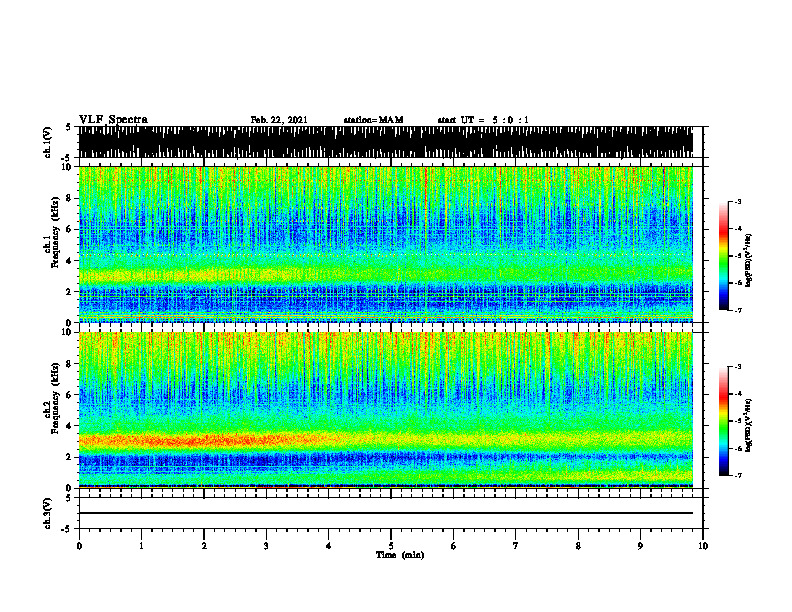Click the time-axis tick label "9"

(x=640, y=546)
